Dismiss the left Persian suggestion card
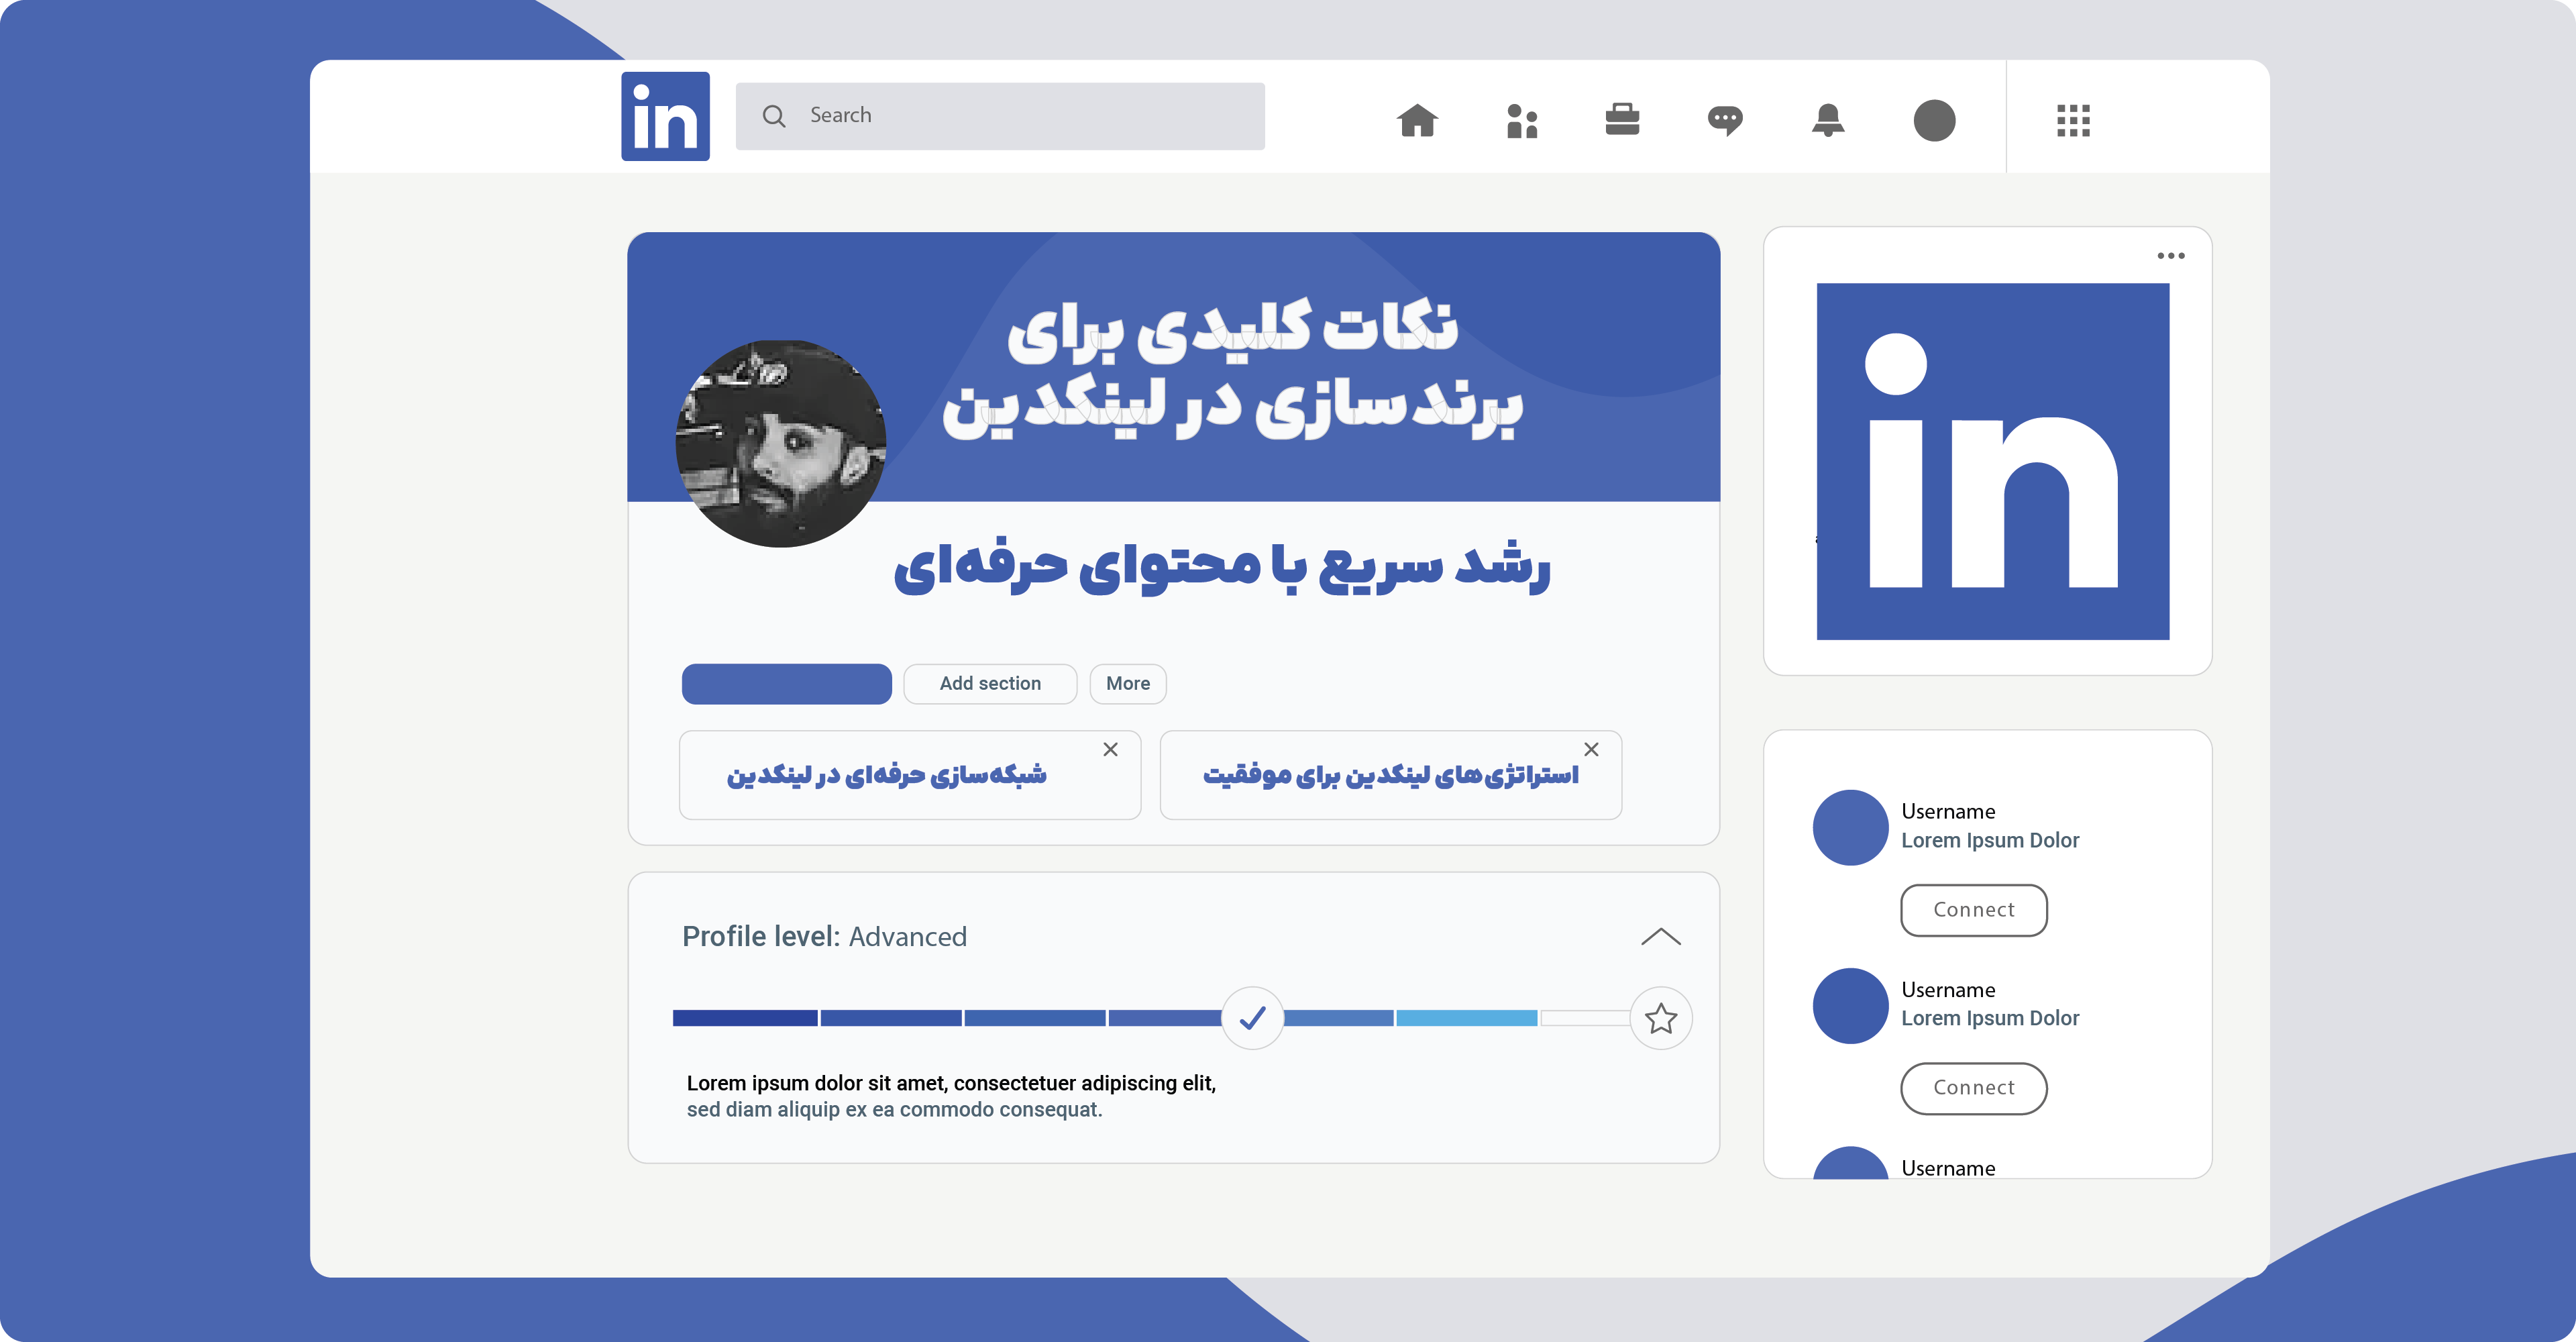 point(1110,749)
